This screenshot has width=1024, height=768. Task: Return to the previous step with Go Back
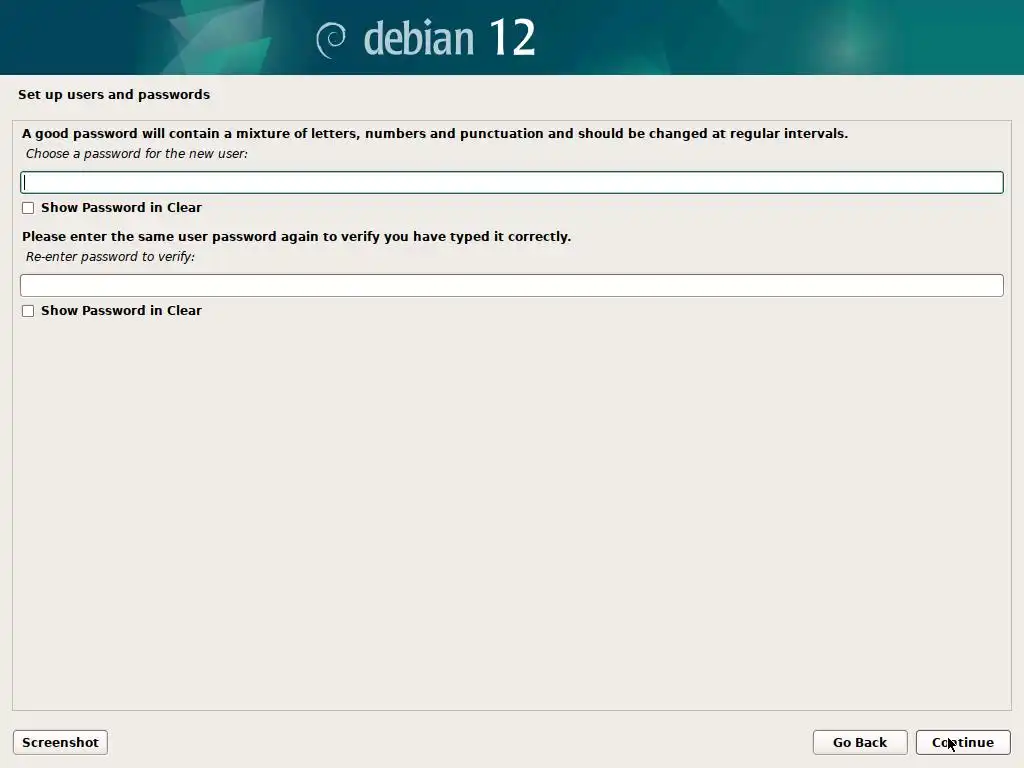[859, 743]
